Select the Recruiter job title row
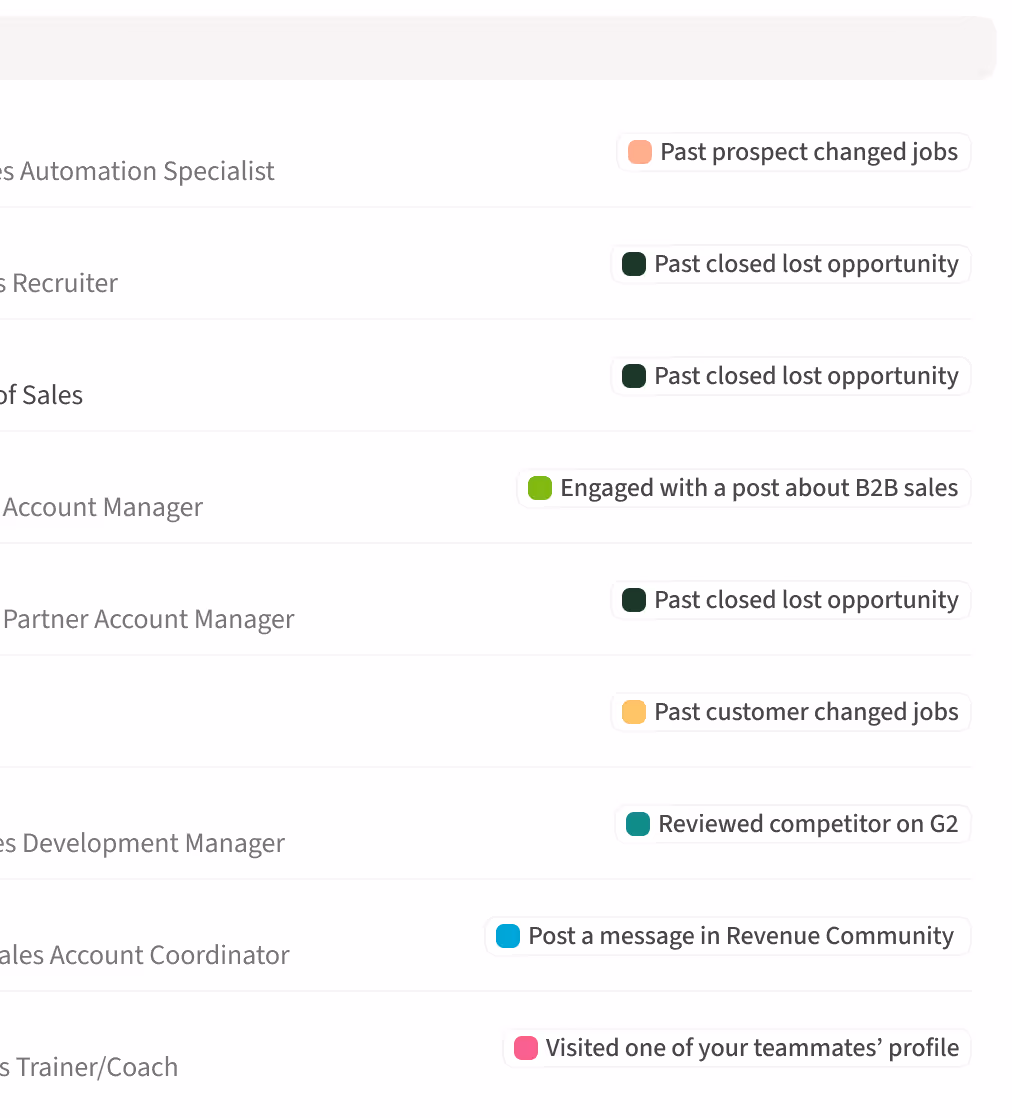 (x=60, y=283)
